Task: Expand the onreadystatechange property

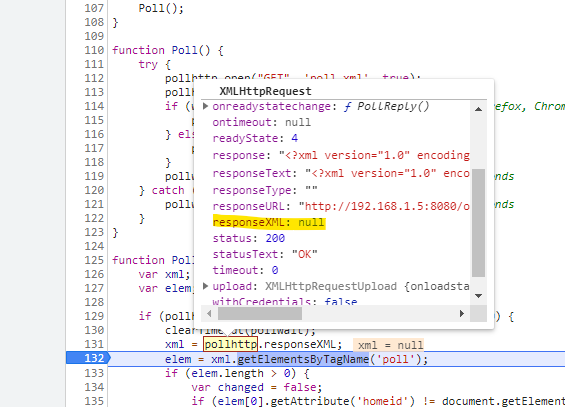Action: click(x=205, y=106)
